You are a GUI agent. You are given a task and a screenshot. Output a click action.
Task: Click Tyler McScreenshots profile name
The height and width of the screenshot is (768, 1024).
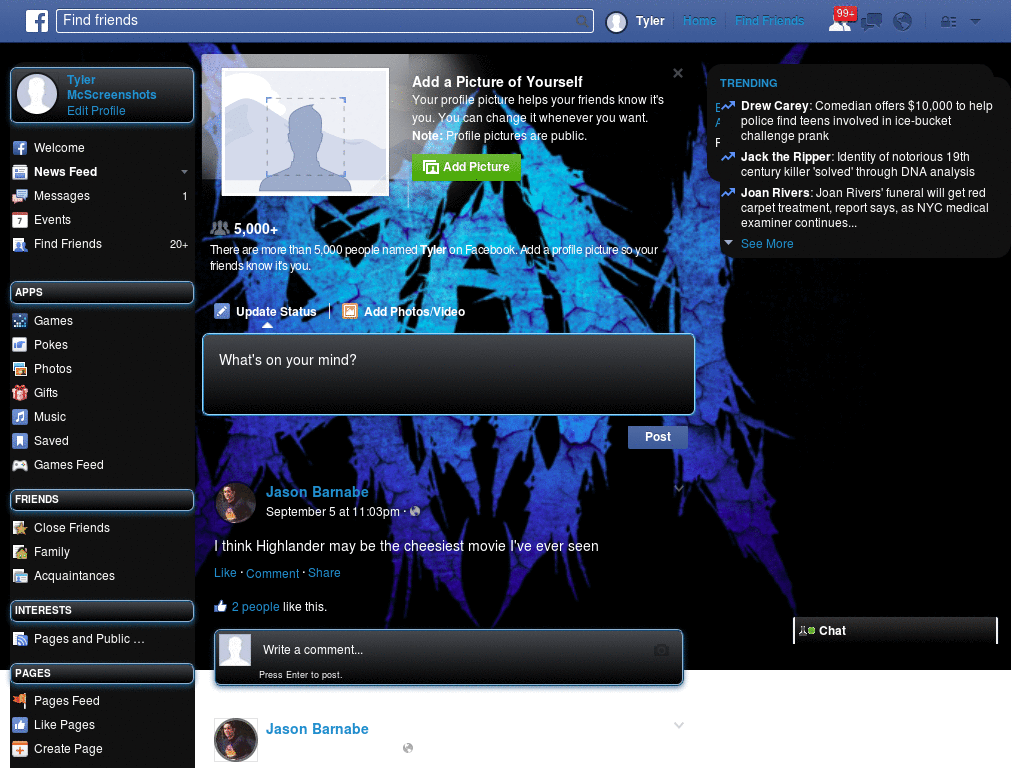(112, 88)
